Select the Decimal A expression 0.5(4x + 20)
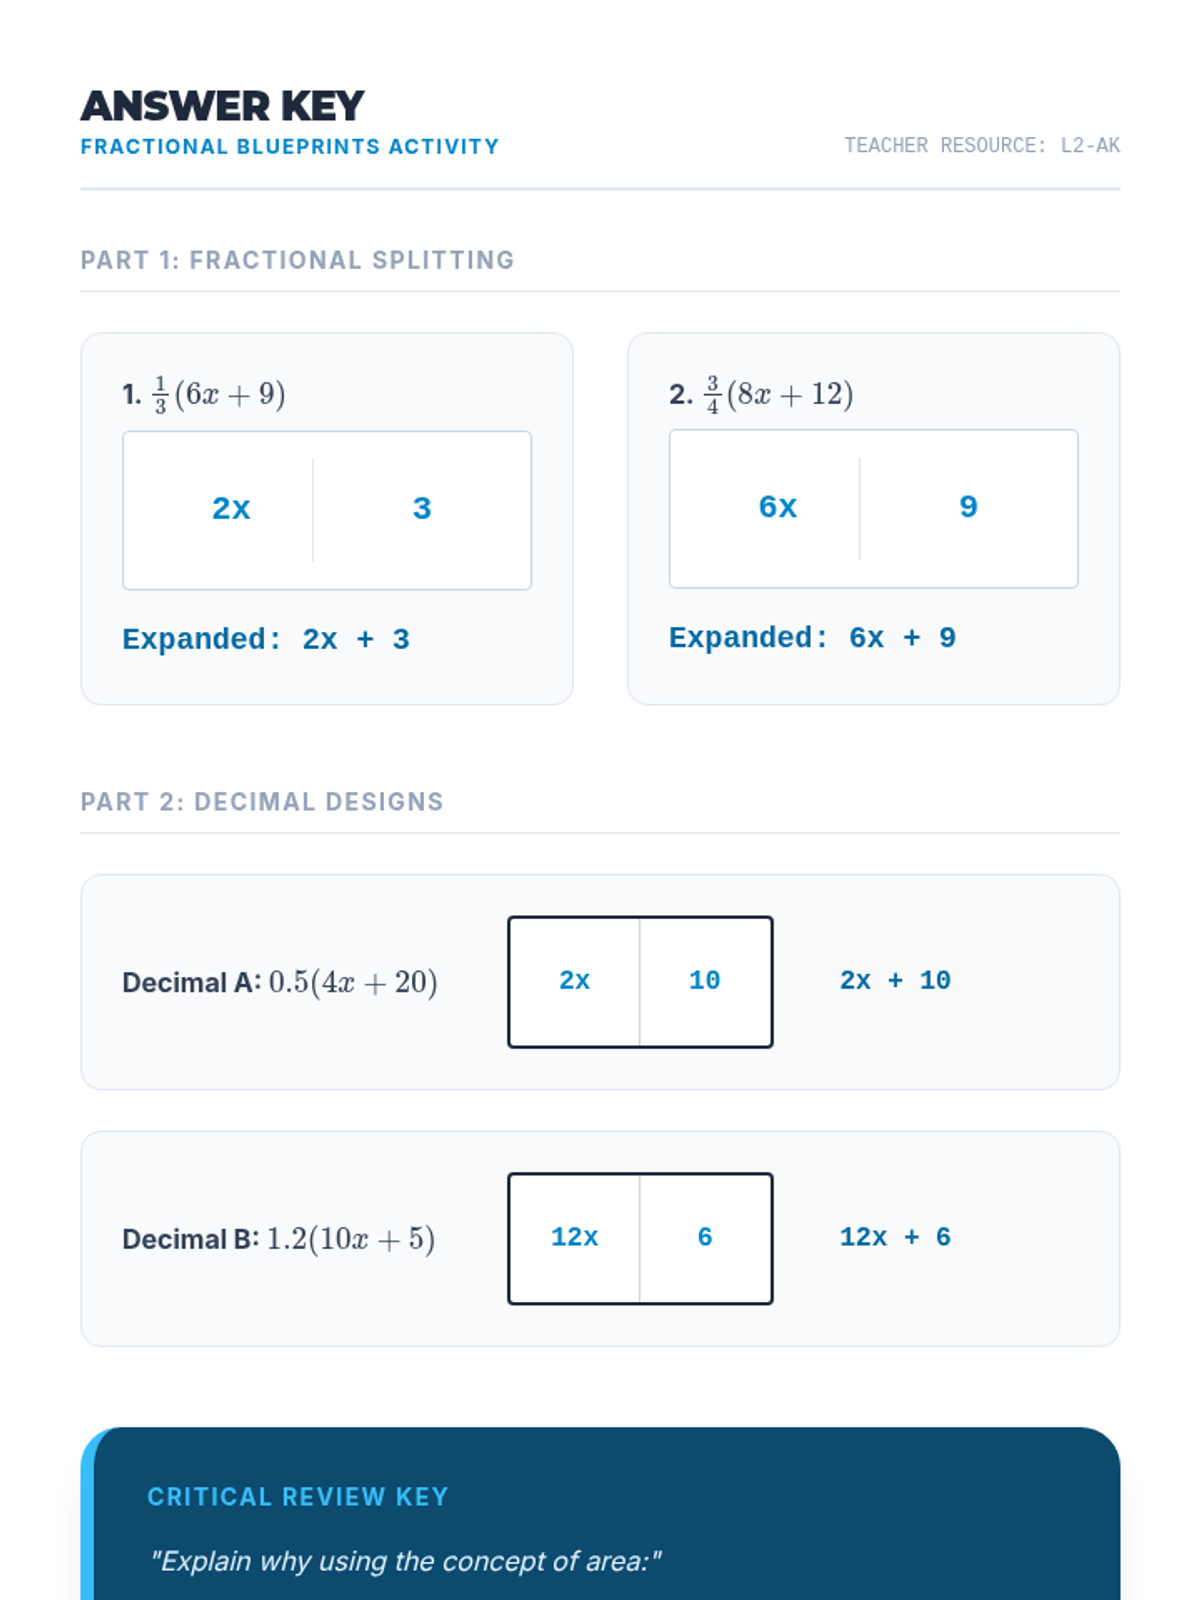 tap(280, 982)
